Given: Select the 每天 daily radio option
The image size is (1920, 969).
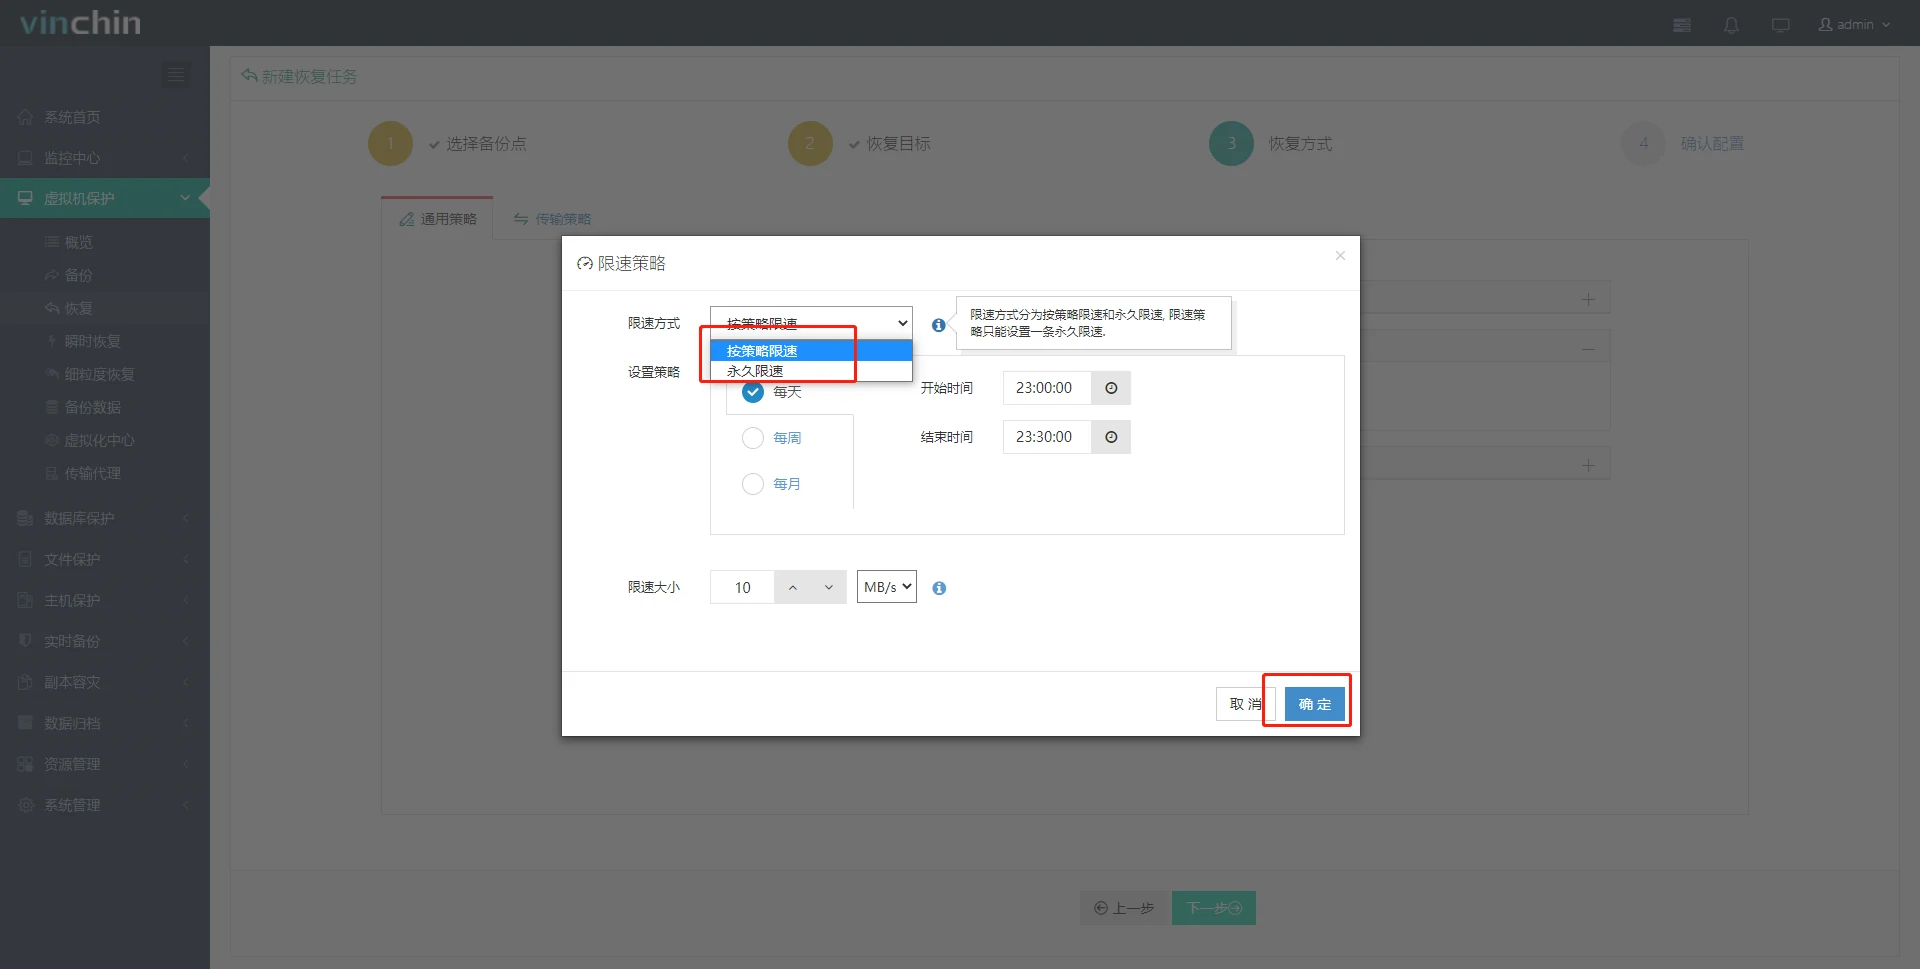Looking at the screenshot, I should (753, 392).
